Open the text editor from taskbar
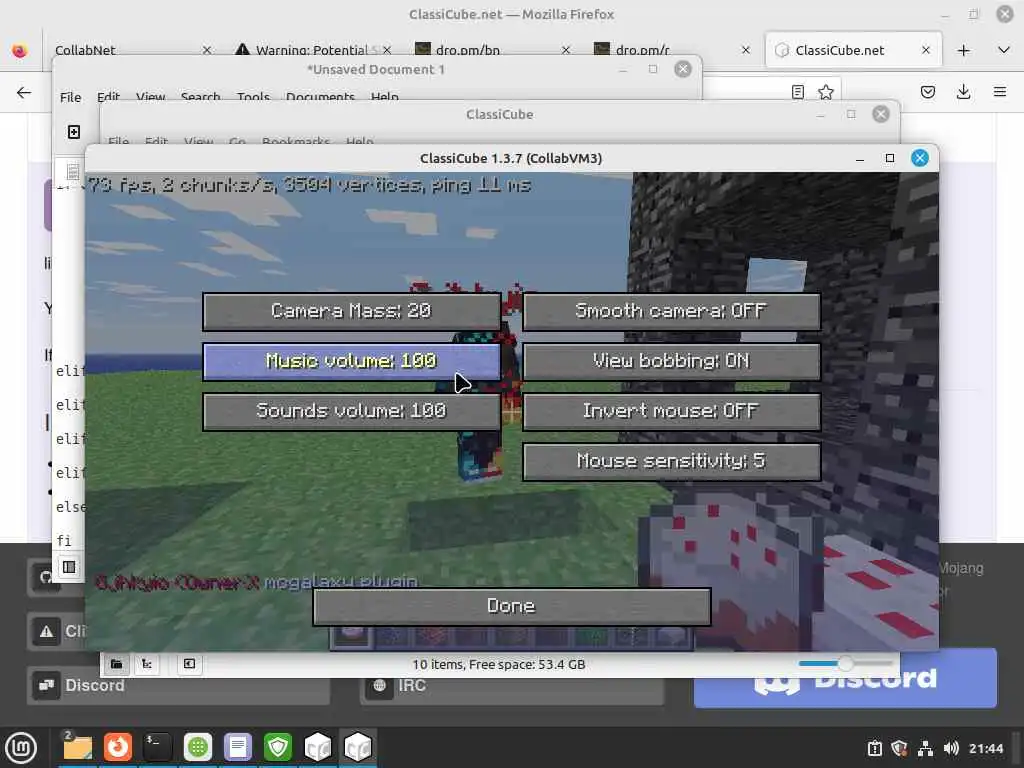 [238, 748]
